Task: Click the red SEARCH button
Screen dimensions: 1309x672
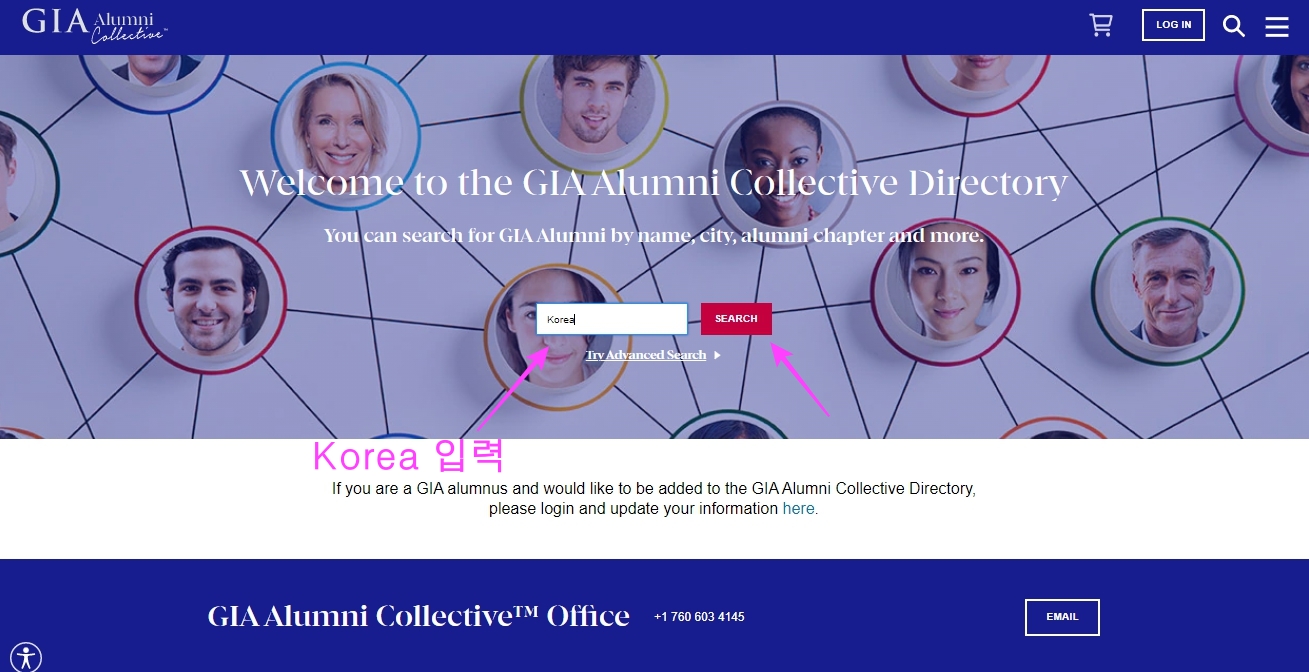Action: (x=736, y=319)
